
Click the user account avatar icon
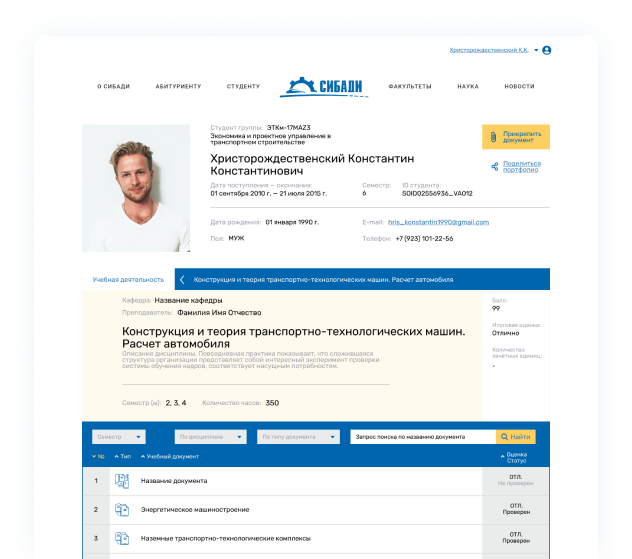pos(546,50)
